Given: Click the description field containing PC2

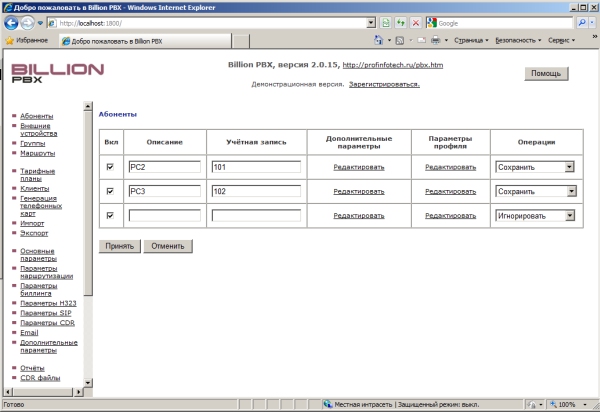Looking at the screenshot, I should 165,167.
